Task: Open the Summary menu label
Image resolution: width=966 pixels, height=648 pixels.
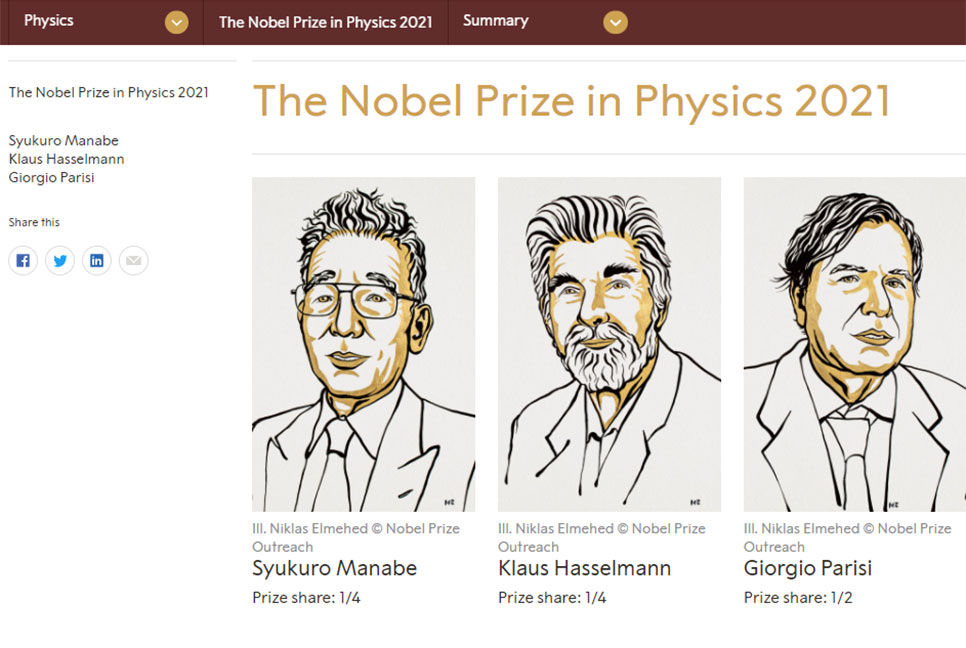Action: (495, 21)
